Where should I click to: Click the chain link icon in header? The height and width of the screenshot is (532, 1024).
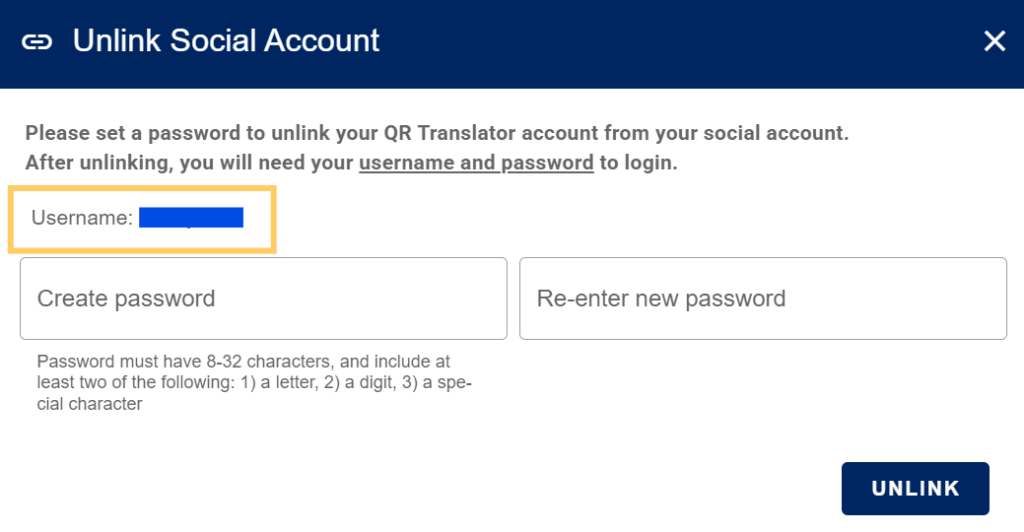[x=37, y=42]
